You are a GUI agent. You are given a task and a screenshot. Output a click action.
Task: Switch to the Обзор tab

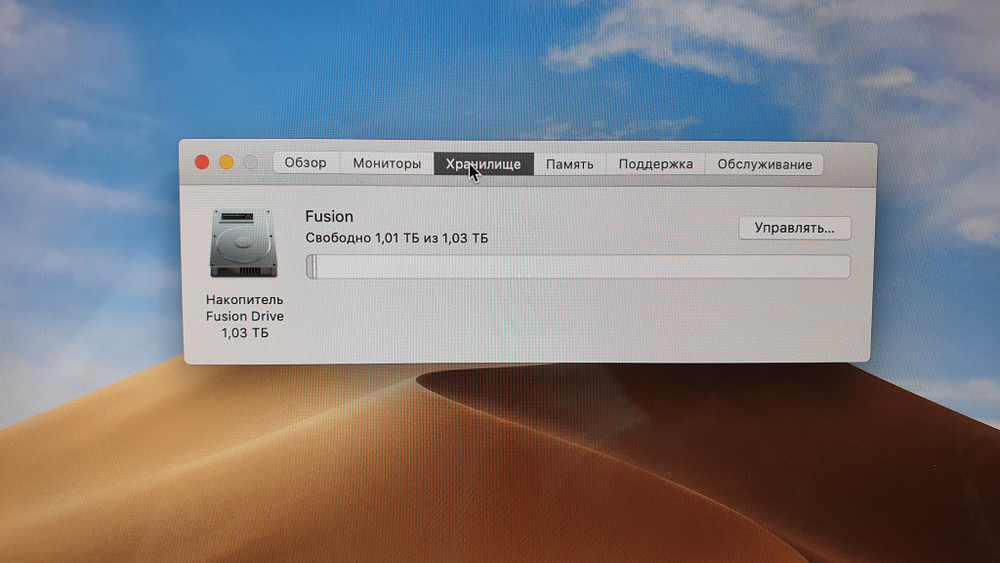tap(305, 163)
